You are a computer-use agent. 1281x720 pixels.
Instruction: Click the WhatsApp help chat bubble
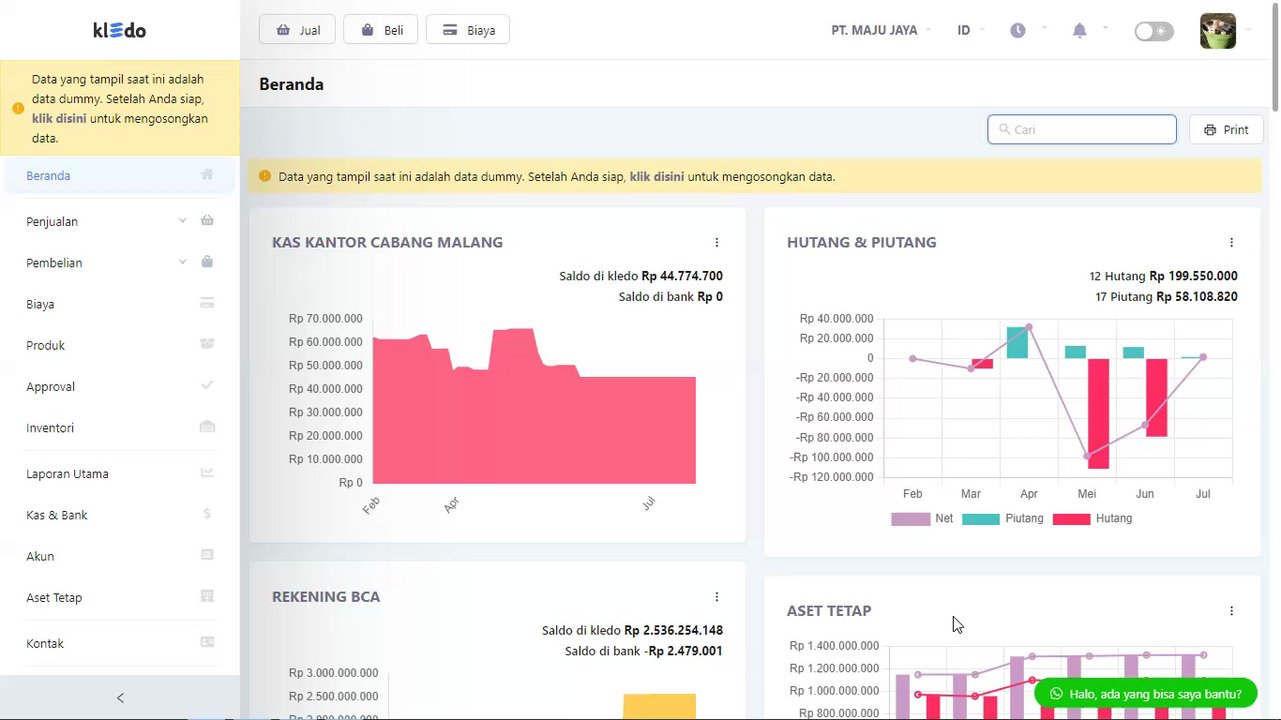click(x=1145, y=693)
